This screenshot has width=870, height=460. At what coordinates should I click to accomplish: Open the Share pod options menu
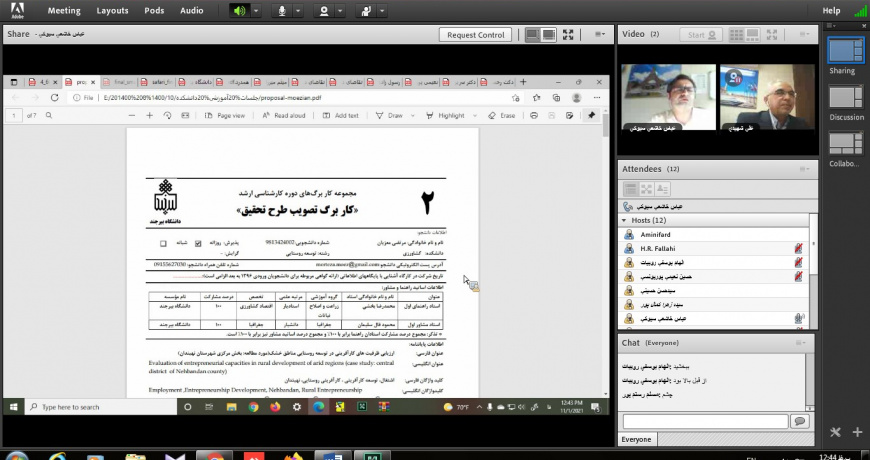(x=600, y=34)
